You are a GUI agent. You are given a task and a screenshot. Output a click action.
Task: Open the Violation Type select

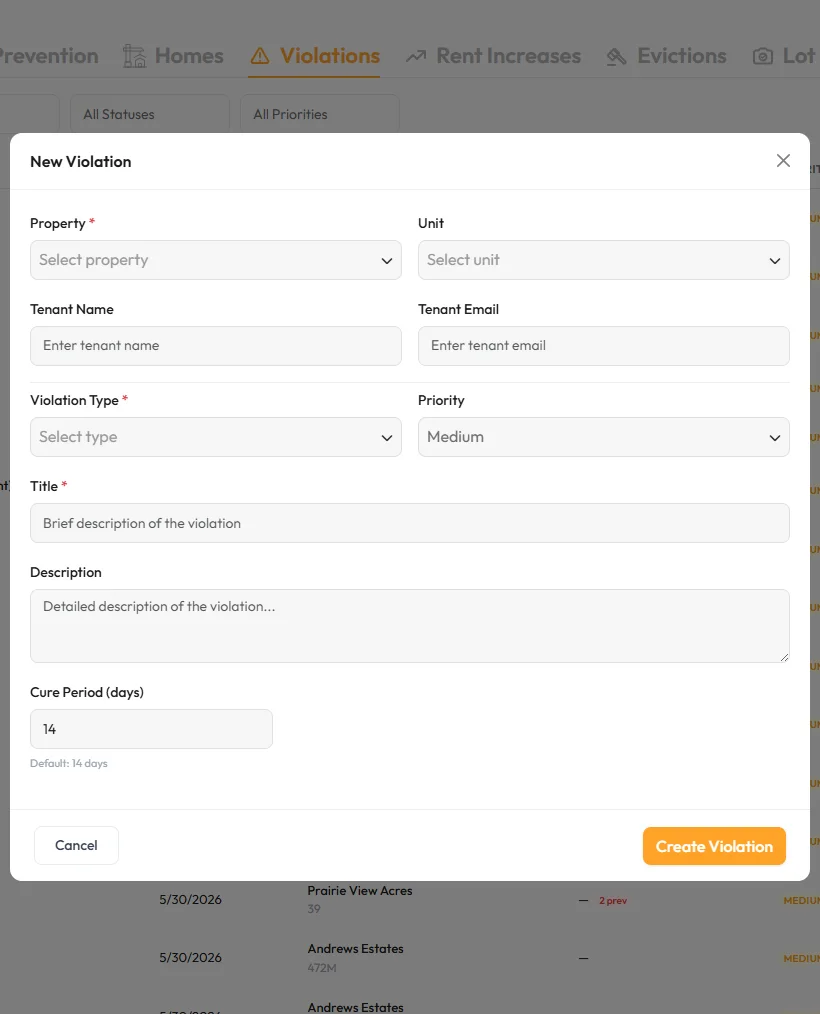coord(215,437)
